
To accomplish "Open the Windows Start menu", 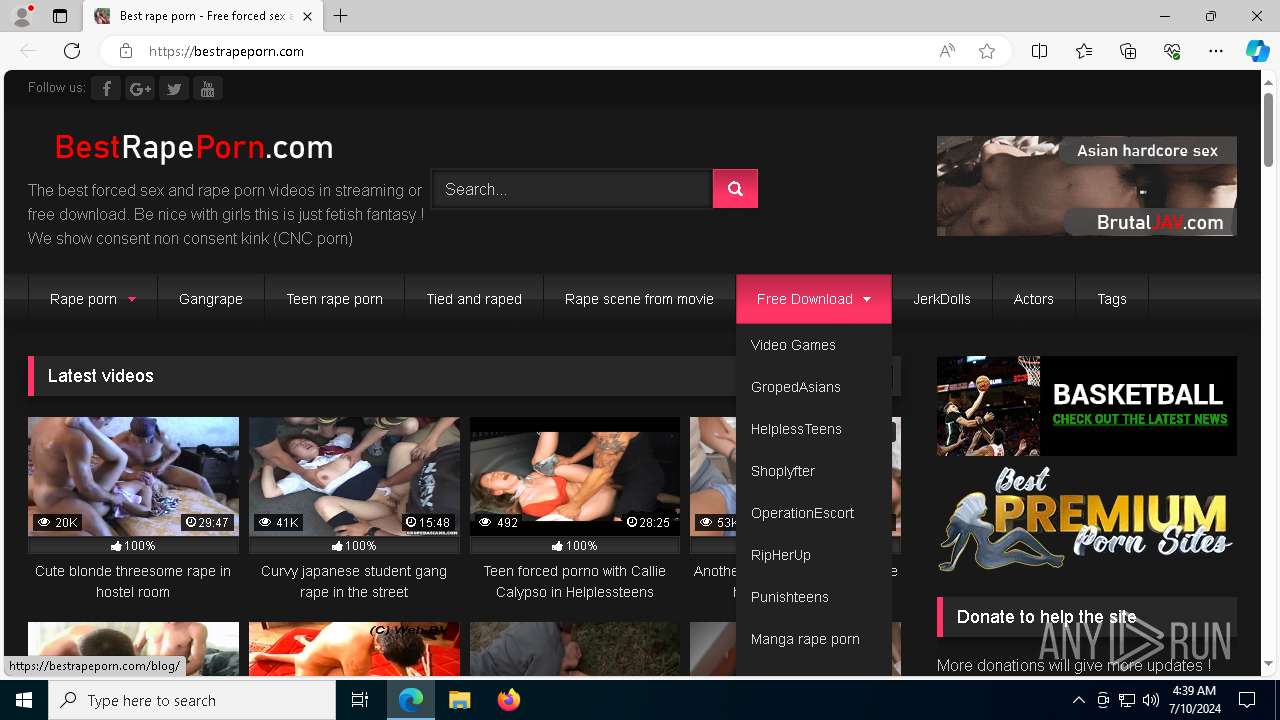I will (x=24, y=700).
